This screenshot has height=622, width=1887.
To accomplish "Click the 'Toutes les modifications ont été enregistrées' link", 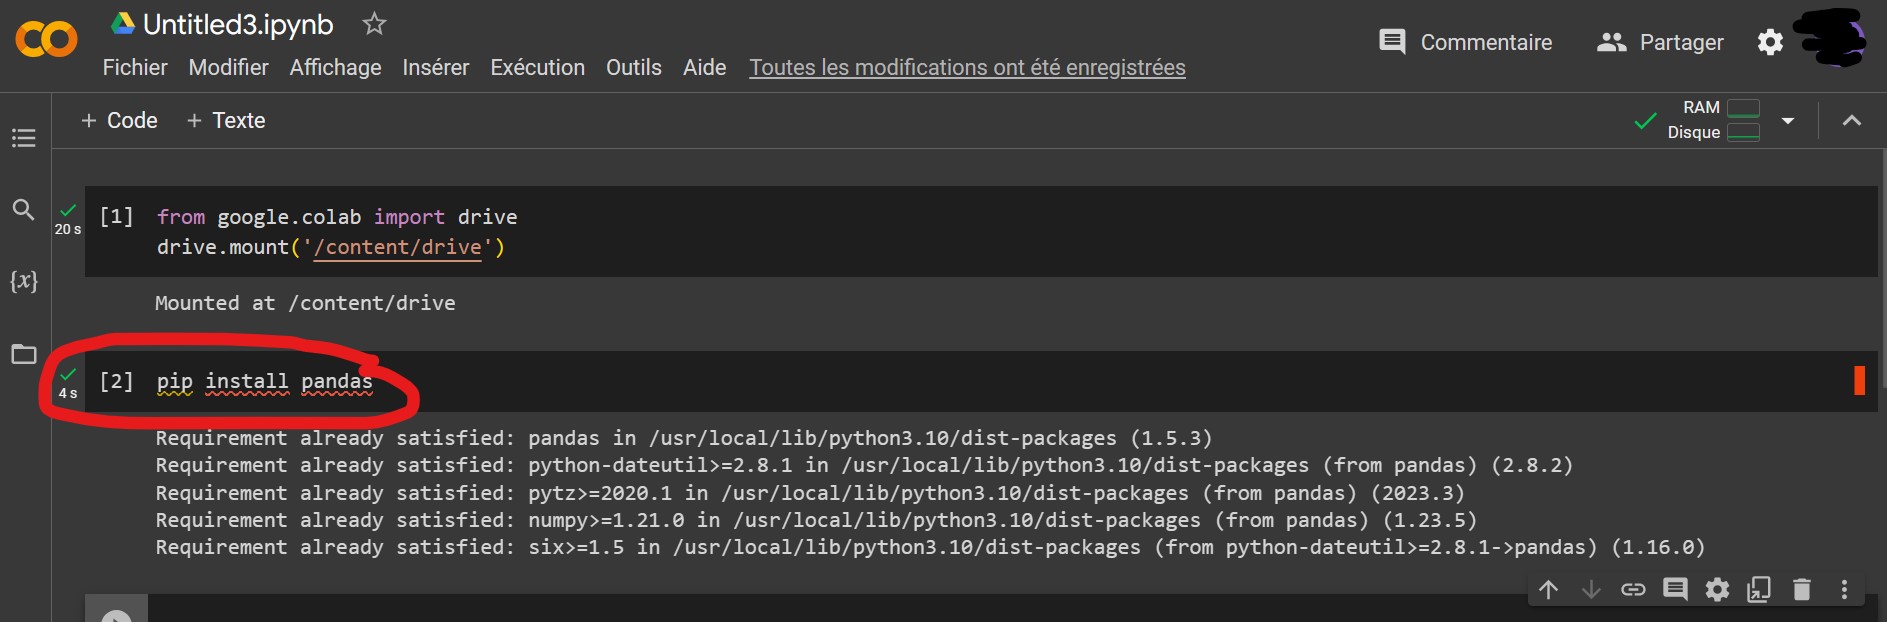I will [x=967, y=67].
